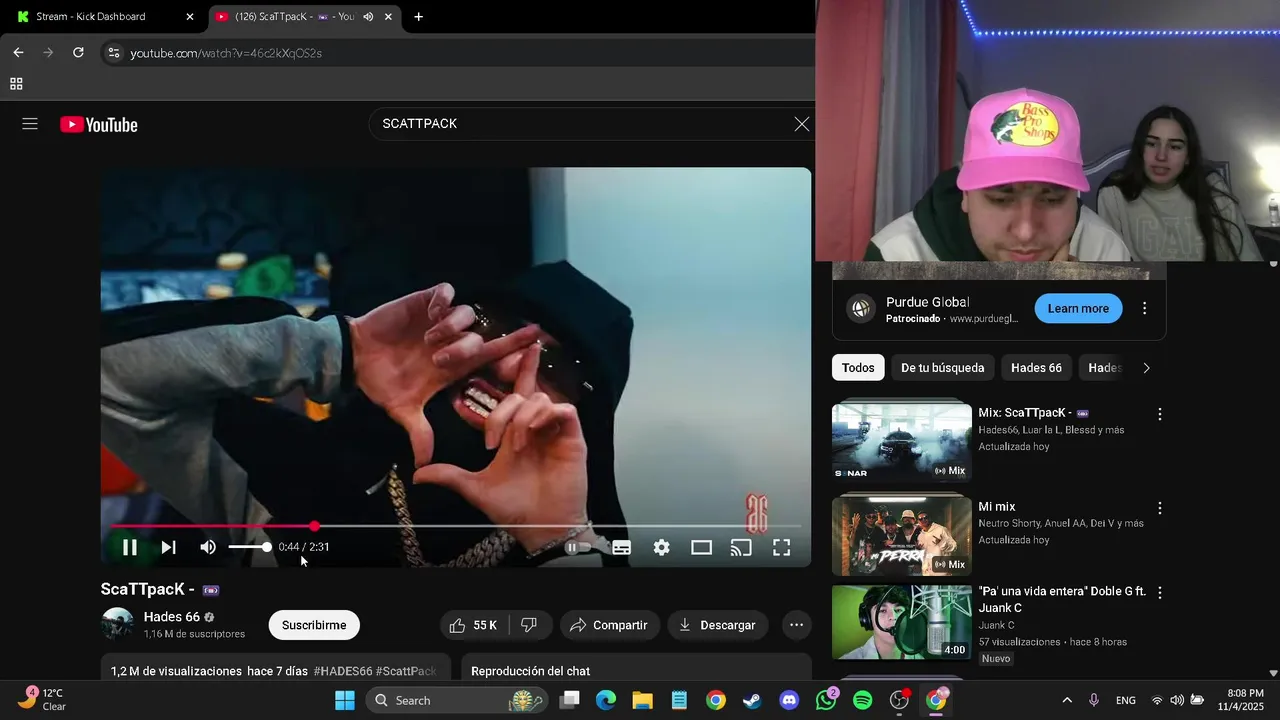Open options menu for Purdue Global ad
This screenshot has height=720, width=1280.
(x=1145, y=309)
